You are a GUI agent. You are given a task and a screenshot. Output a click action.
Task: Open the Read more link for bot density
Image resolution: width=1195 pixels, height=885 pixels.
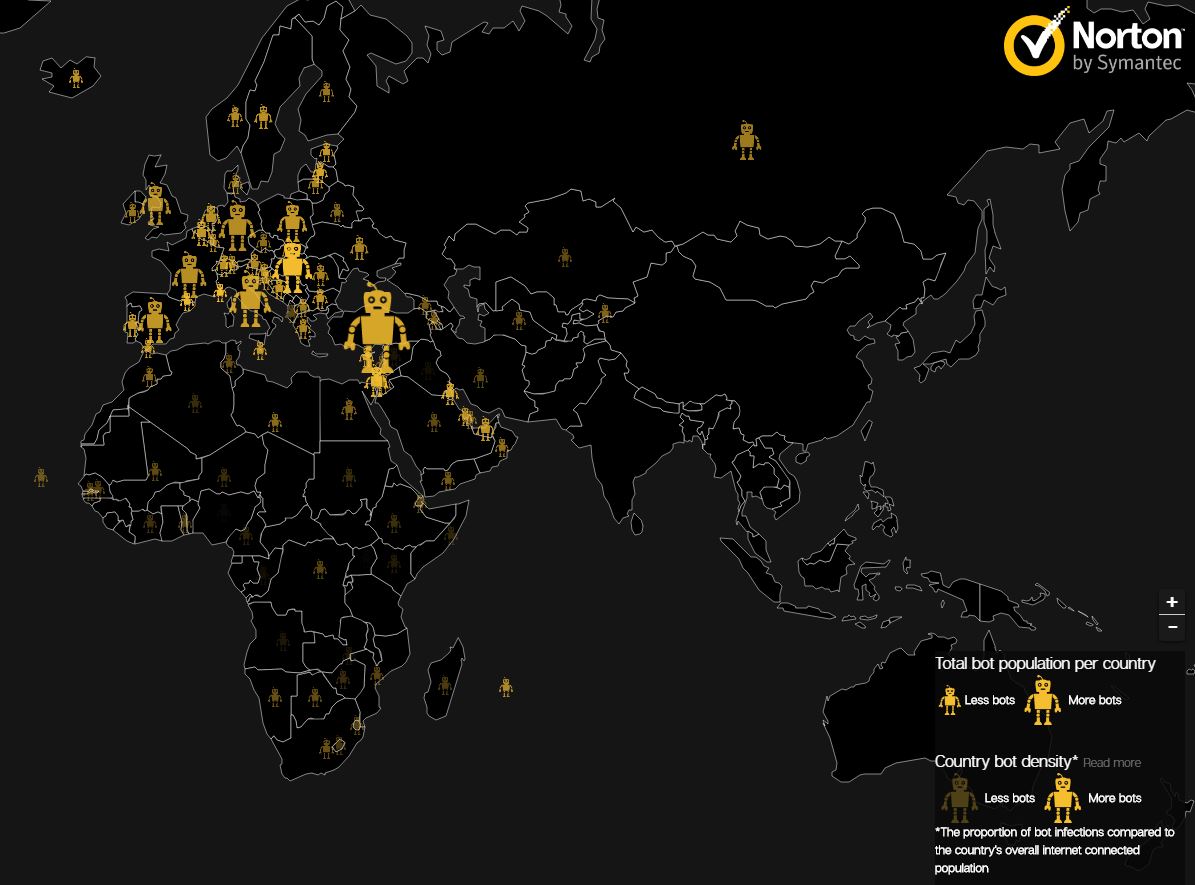pyautogui.click(x=1111, y=763)
